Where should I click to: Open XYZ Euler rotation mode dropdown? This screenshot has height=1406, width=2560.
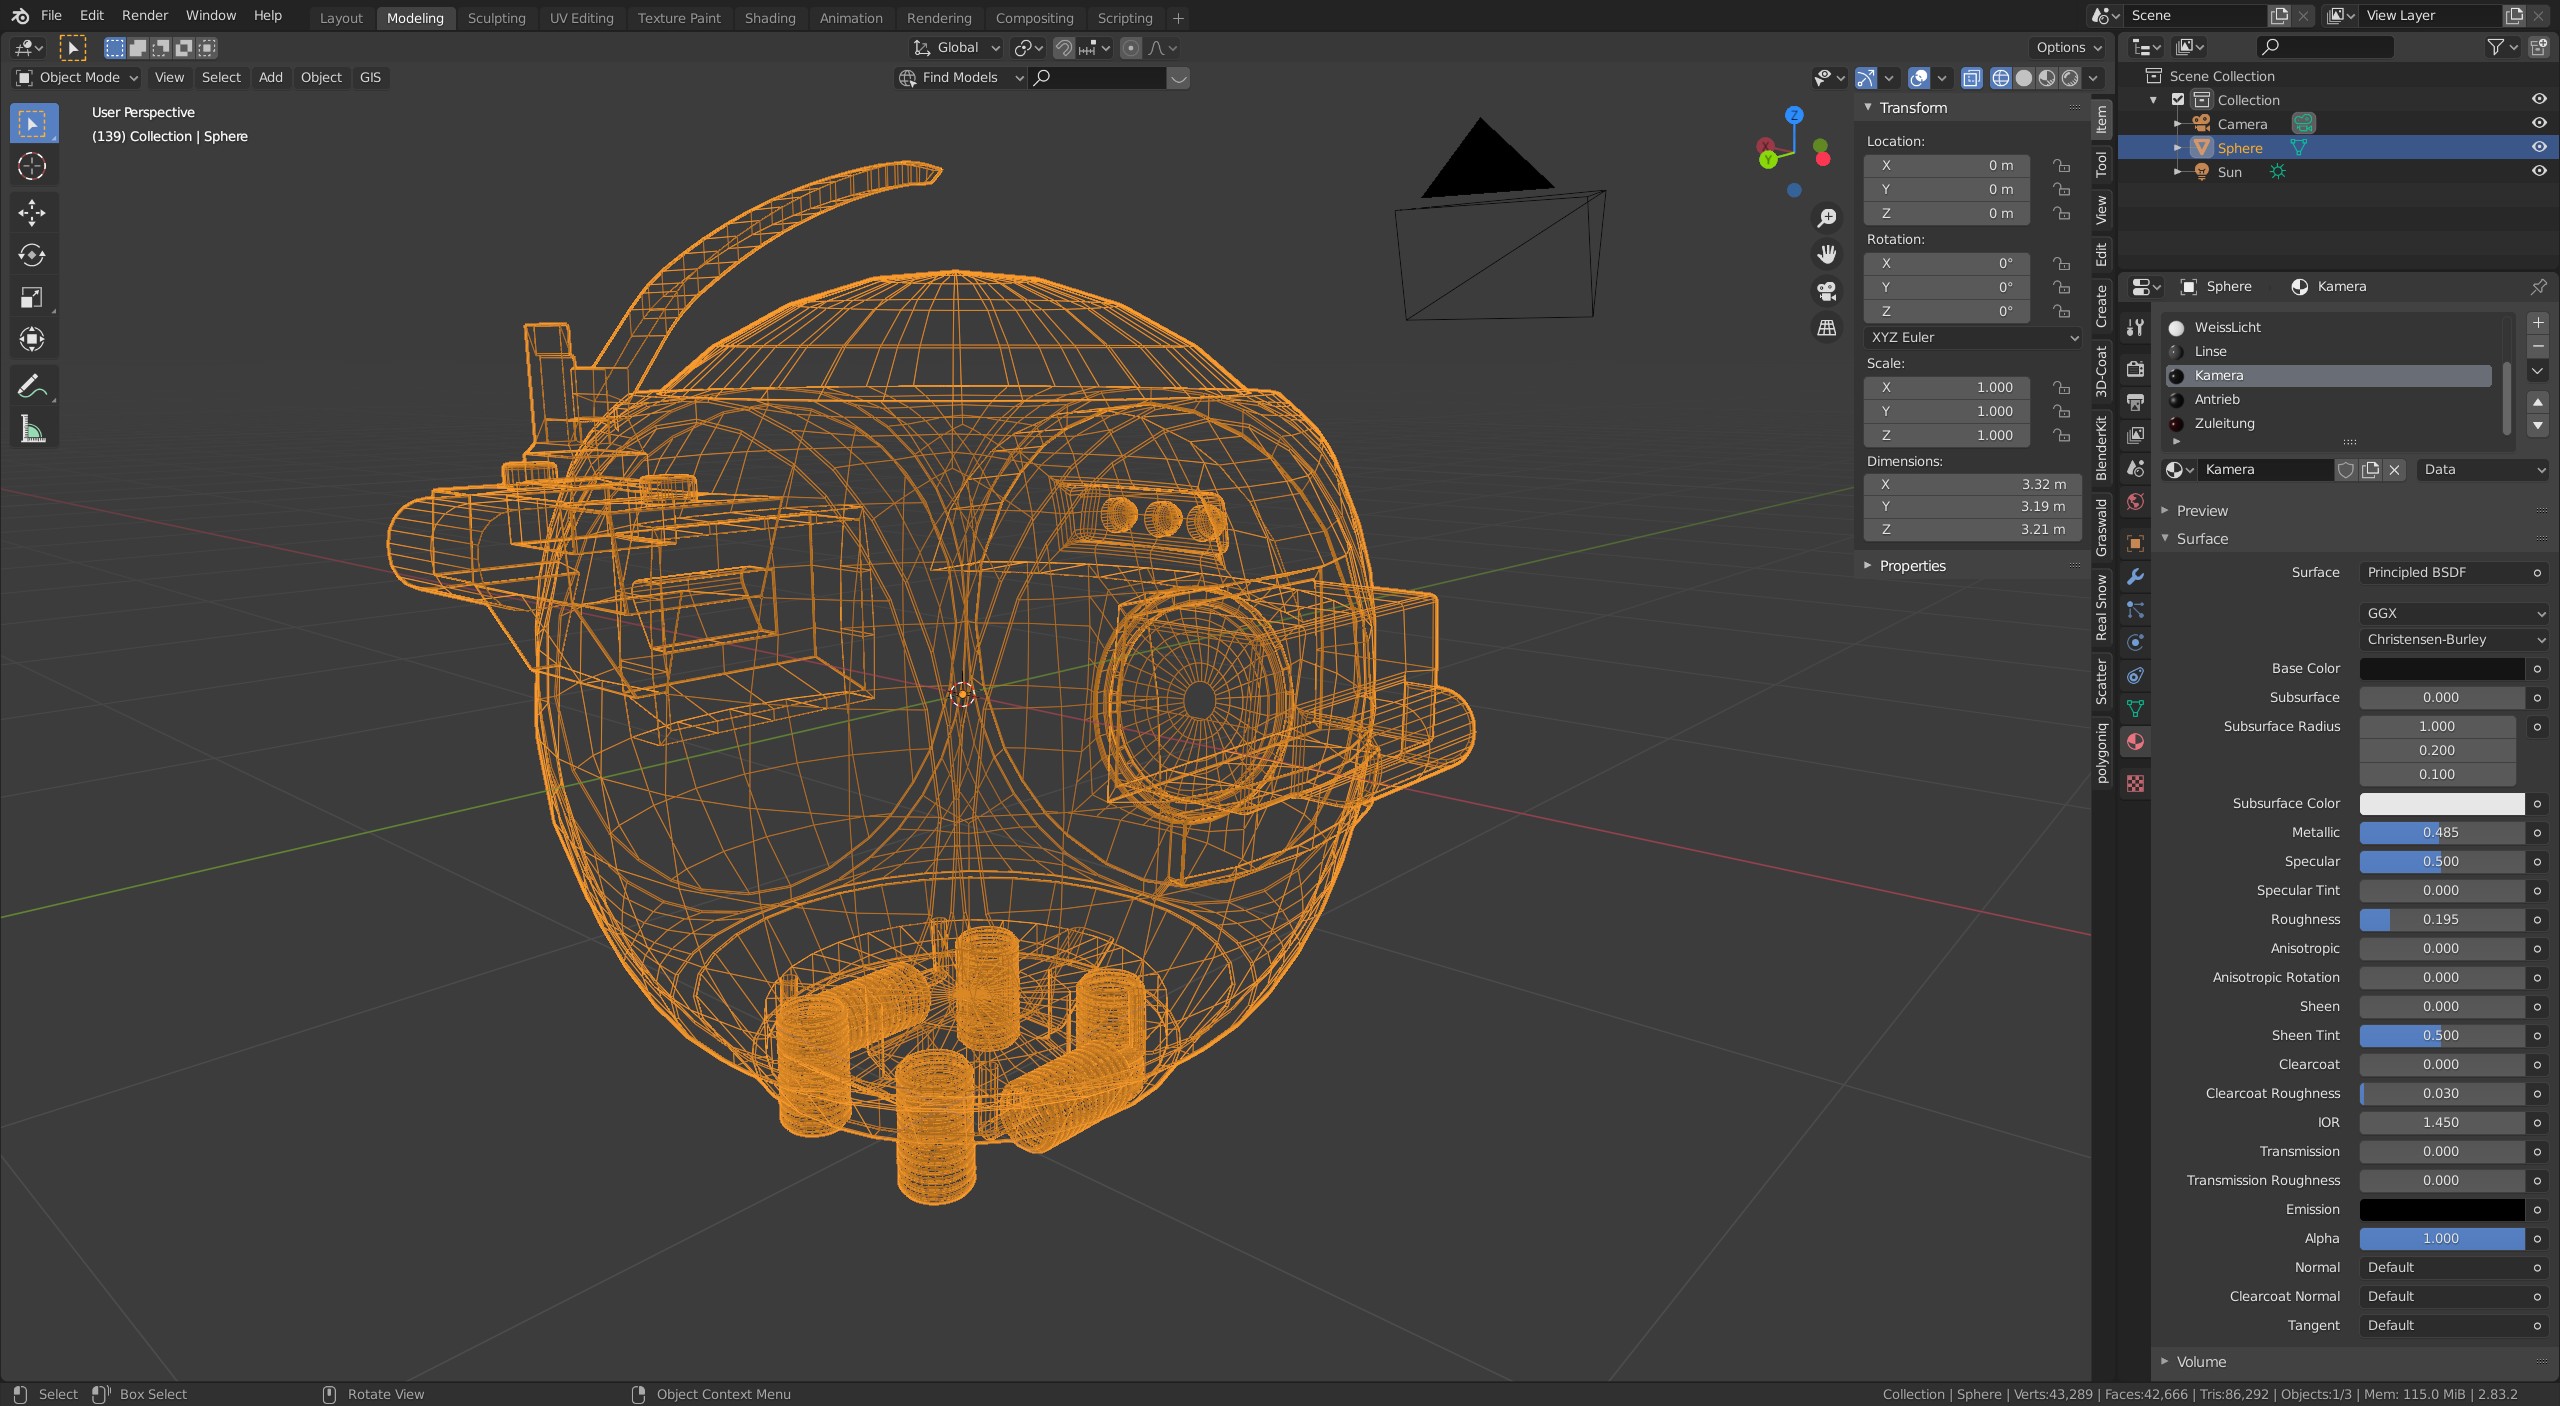1972,337
